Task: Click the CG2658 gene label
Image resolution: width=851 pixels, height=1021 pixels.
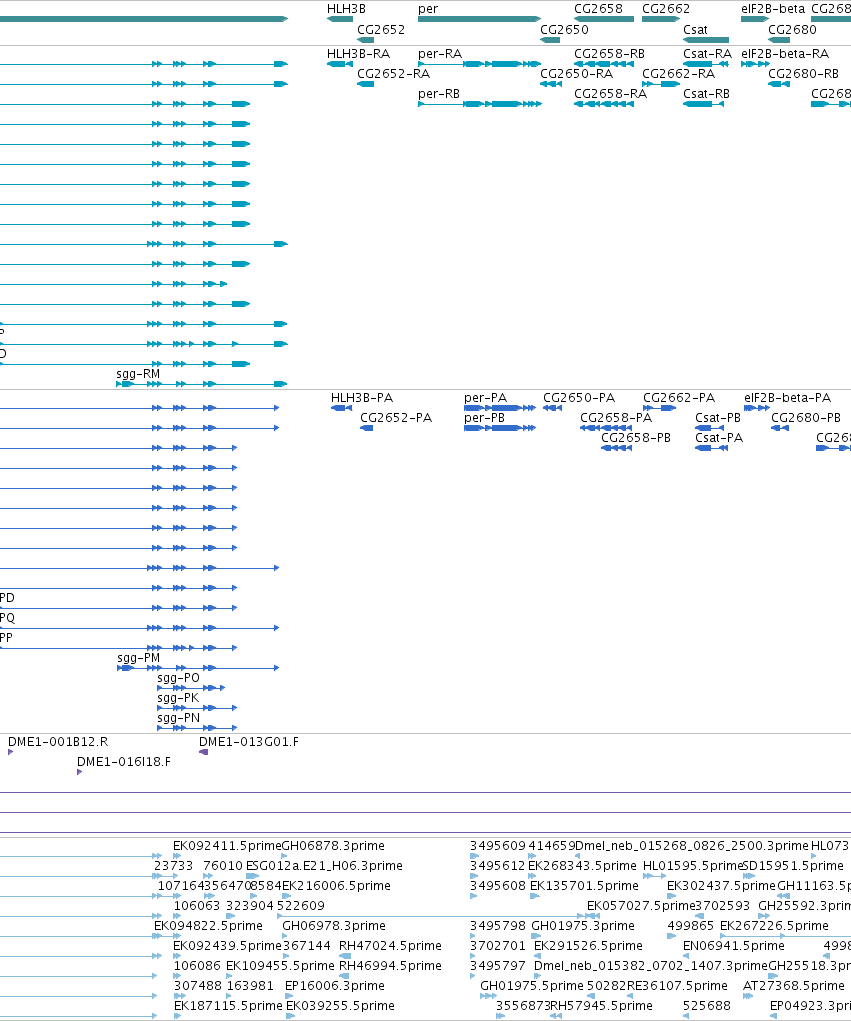Action: click(598, 9)
